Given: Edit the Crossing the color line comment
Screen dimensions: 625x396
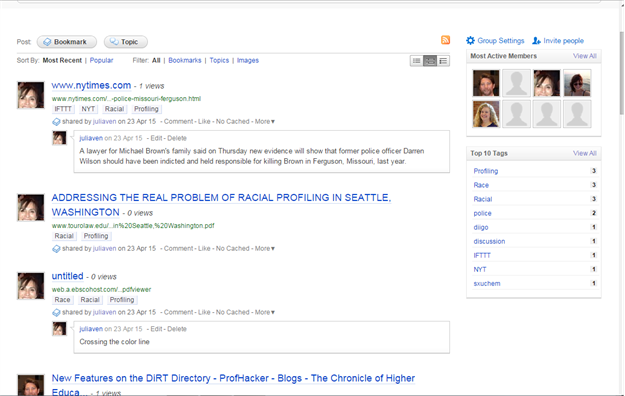Looking at the screenshot, I should pyautogui.click(x=156, y=329).
